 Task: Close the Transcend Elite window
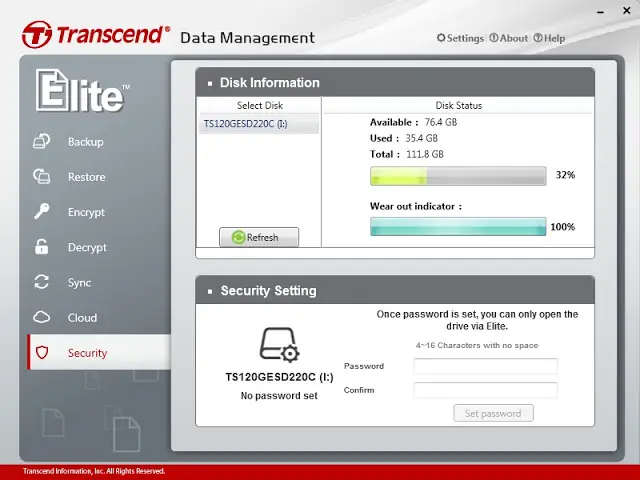[627, 11]
